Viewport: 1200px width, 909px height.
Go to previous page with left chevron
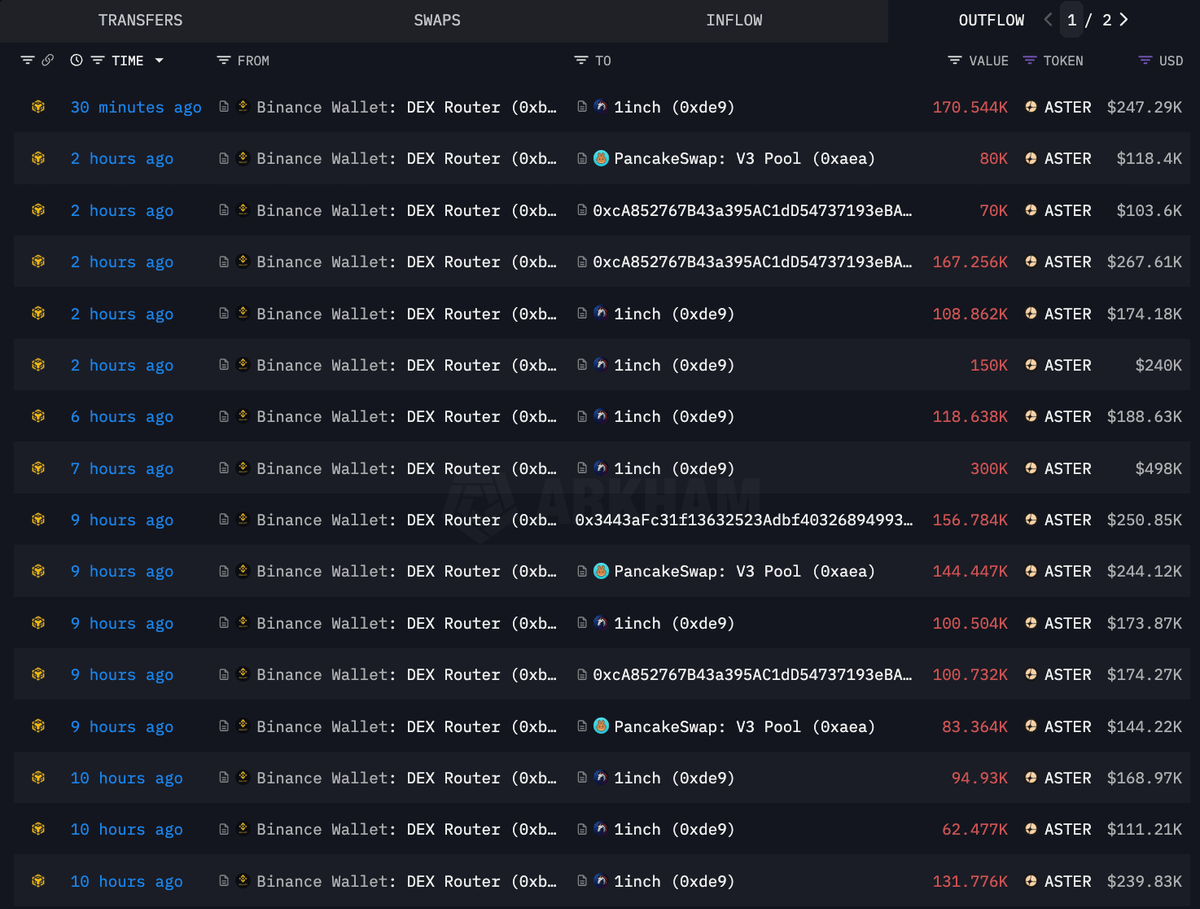1047,20
